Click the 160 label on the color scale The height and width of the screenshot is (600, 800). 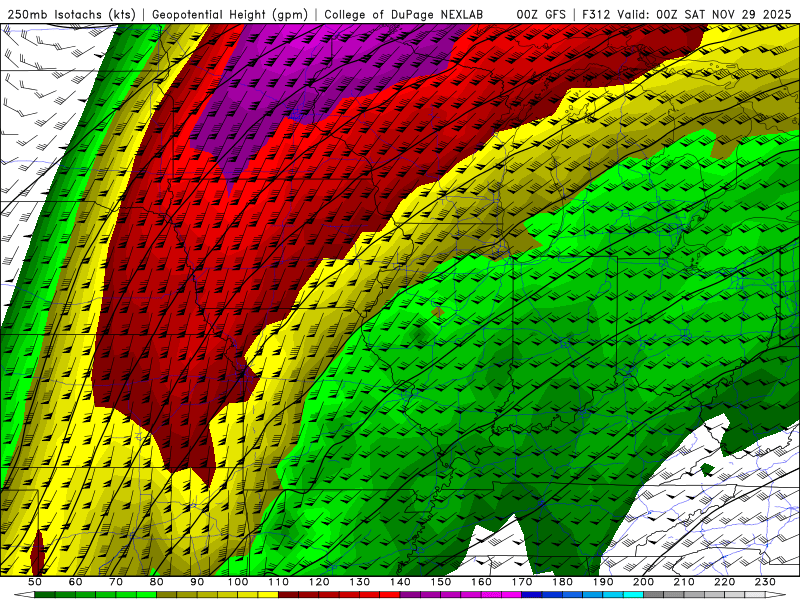[481, 582]
